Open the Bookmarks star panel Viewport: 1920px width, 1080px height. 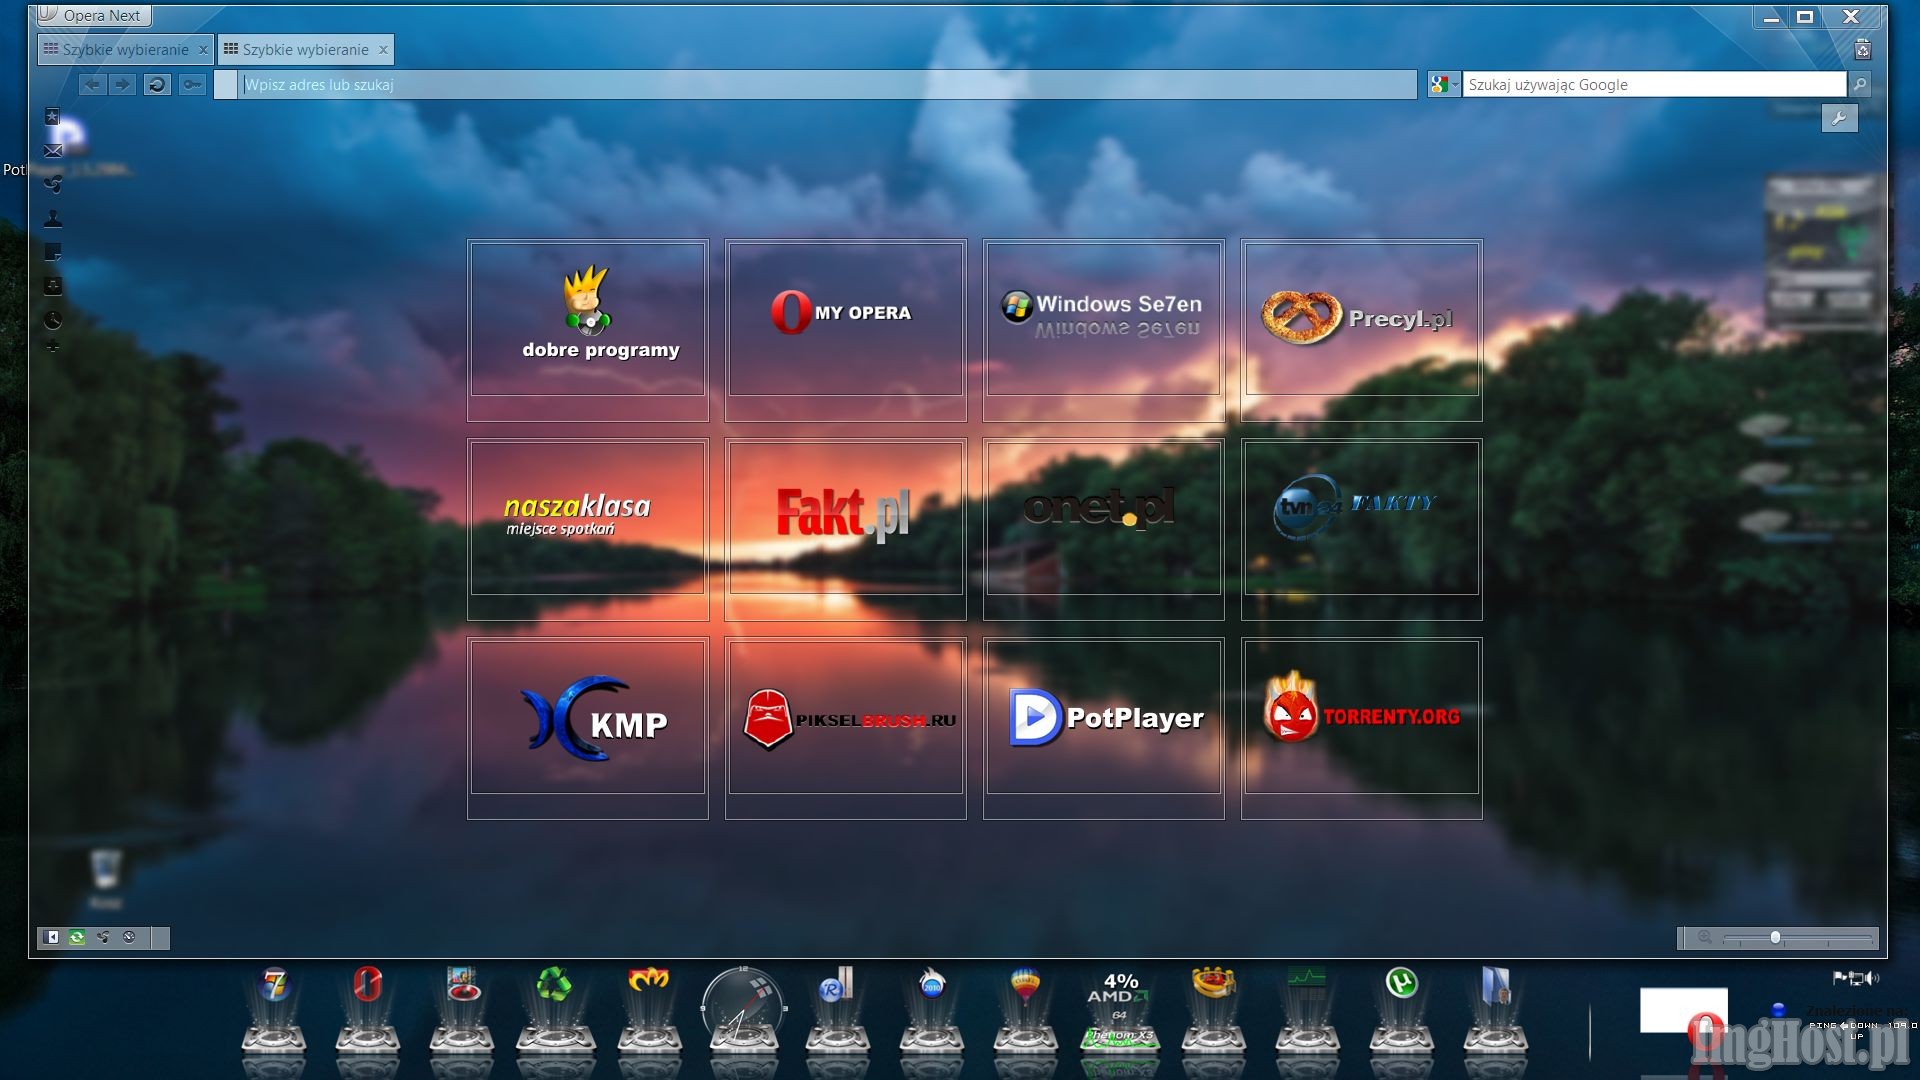[x=53, y=116]
